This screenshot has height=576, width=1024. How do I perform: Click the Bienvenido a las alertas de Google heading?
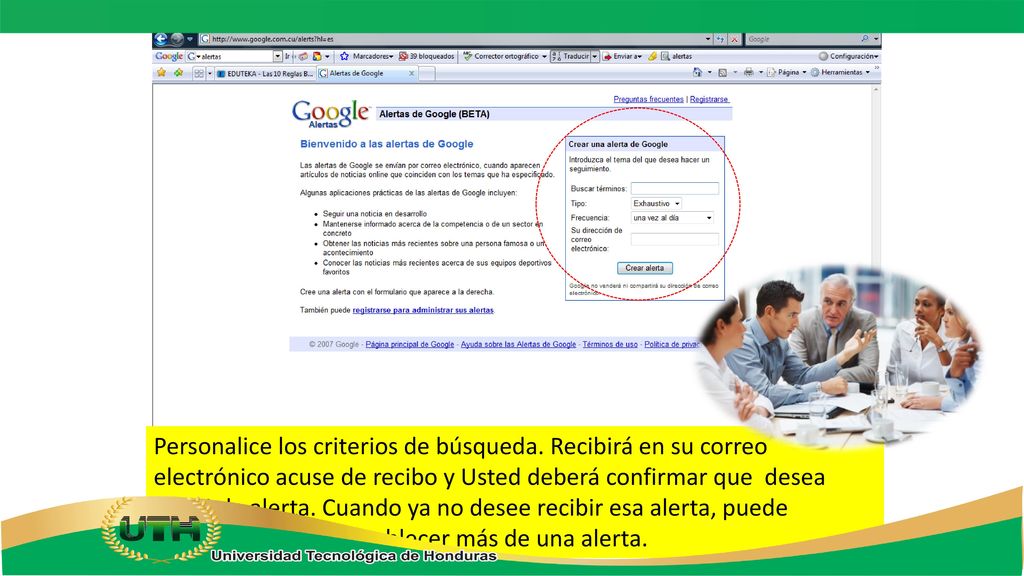tap(387, 144)
